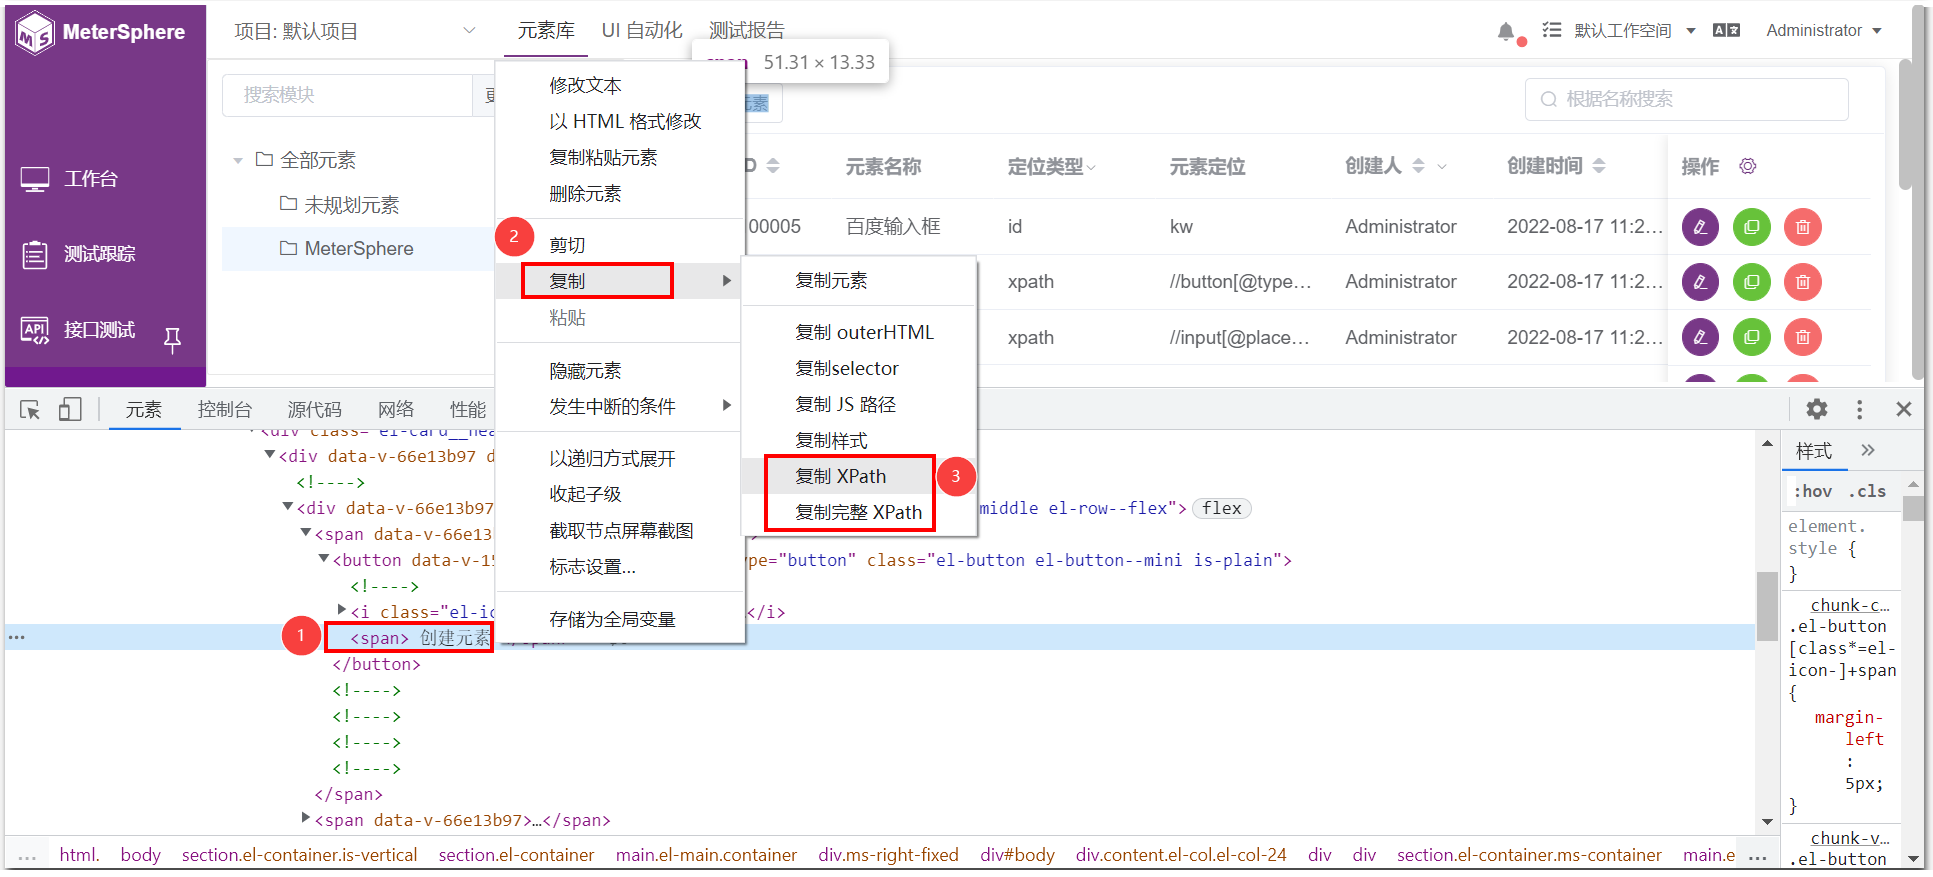Switch to the UI 自动化 tab
Screen dimensions: 1933x877
click(x=642, y=31)
